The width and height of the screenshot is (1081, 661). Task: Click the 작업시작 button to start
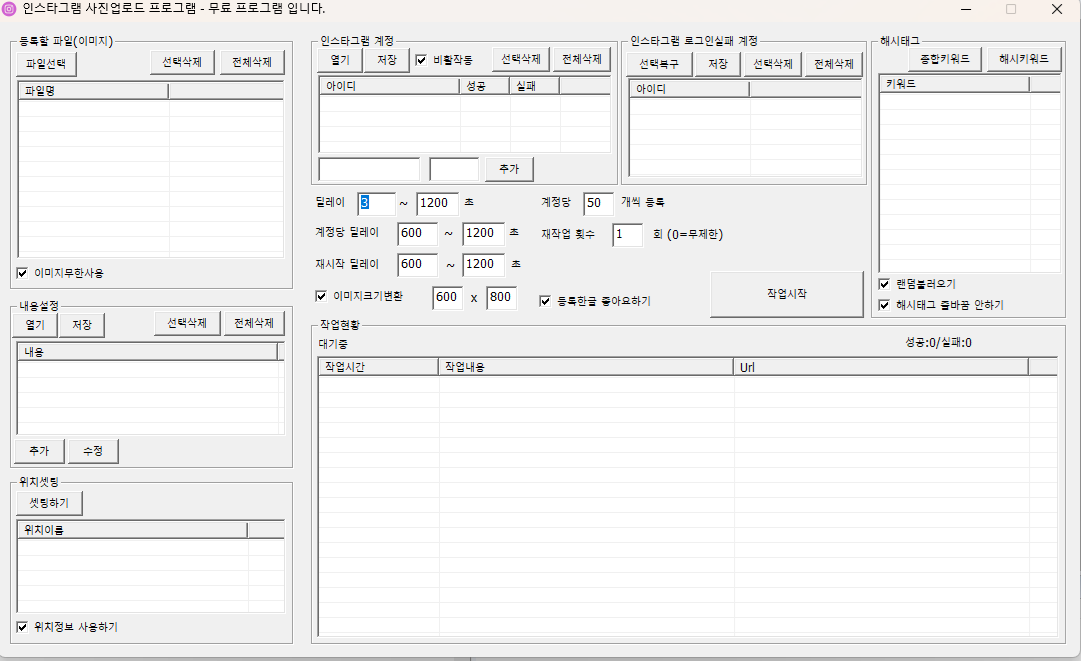[787, 294]
